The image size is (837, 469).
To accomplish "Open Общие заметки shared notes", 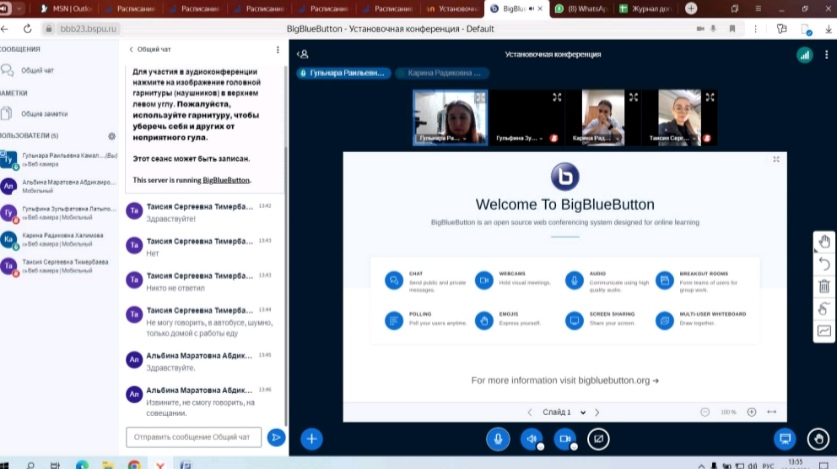I will coord(44,114).
